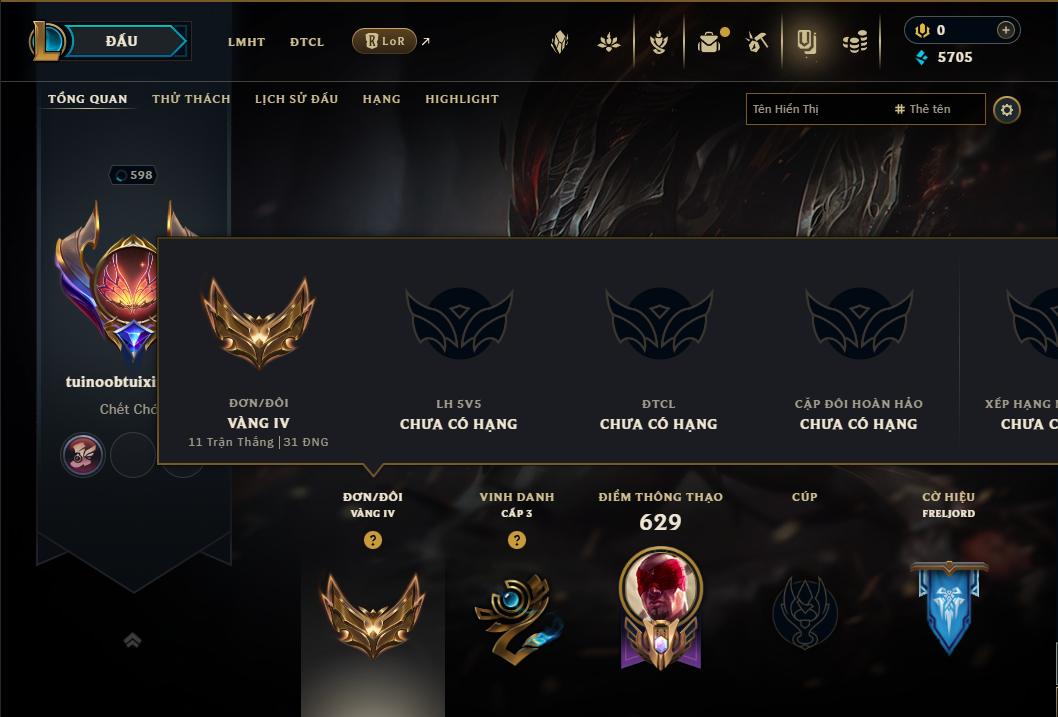Image resolution: width=1058 pixels, height=717 pixels.
Task: Switch to the Hạng tab
Action: (x=381, y=99)
